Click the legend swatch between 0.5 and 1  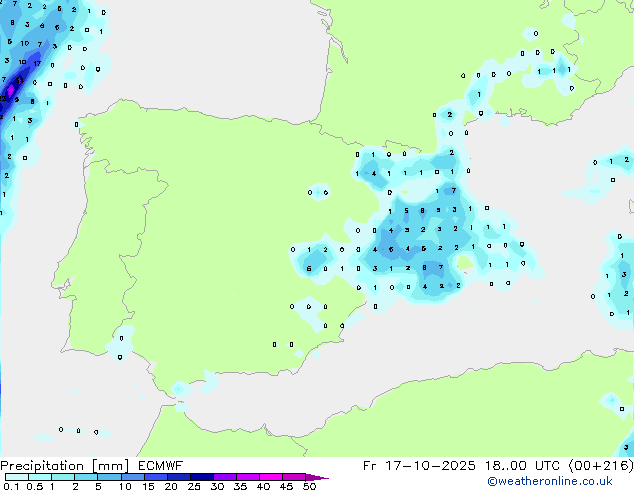[x=40, y=477]
